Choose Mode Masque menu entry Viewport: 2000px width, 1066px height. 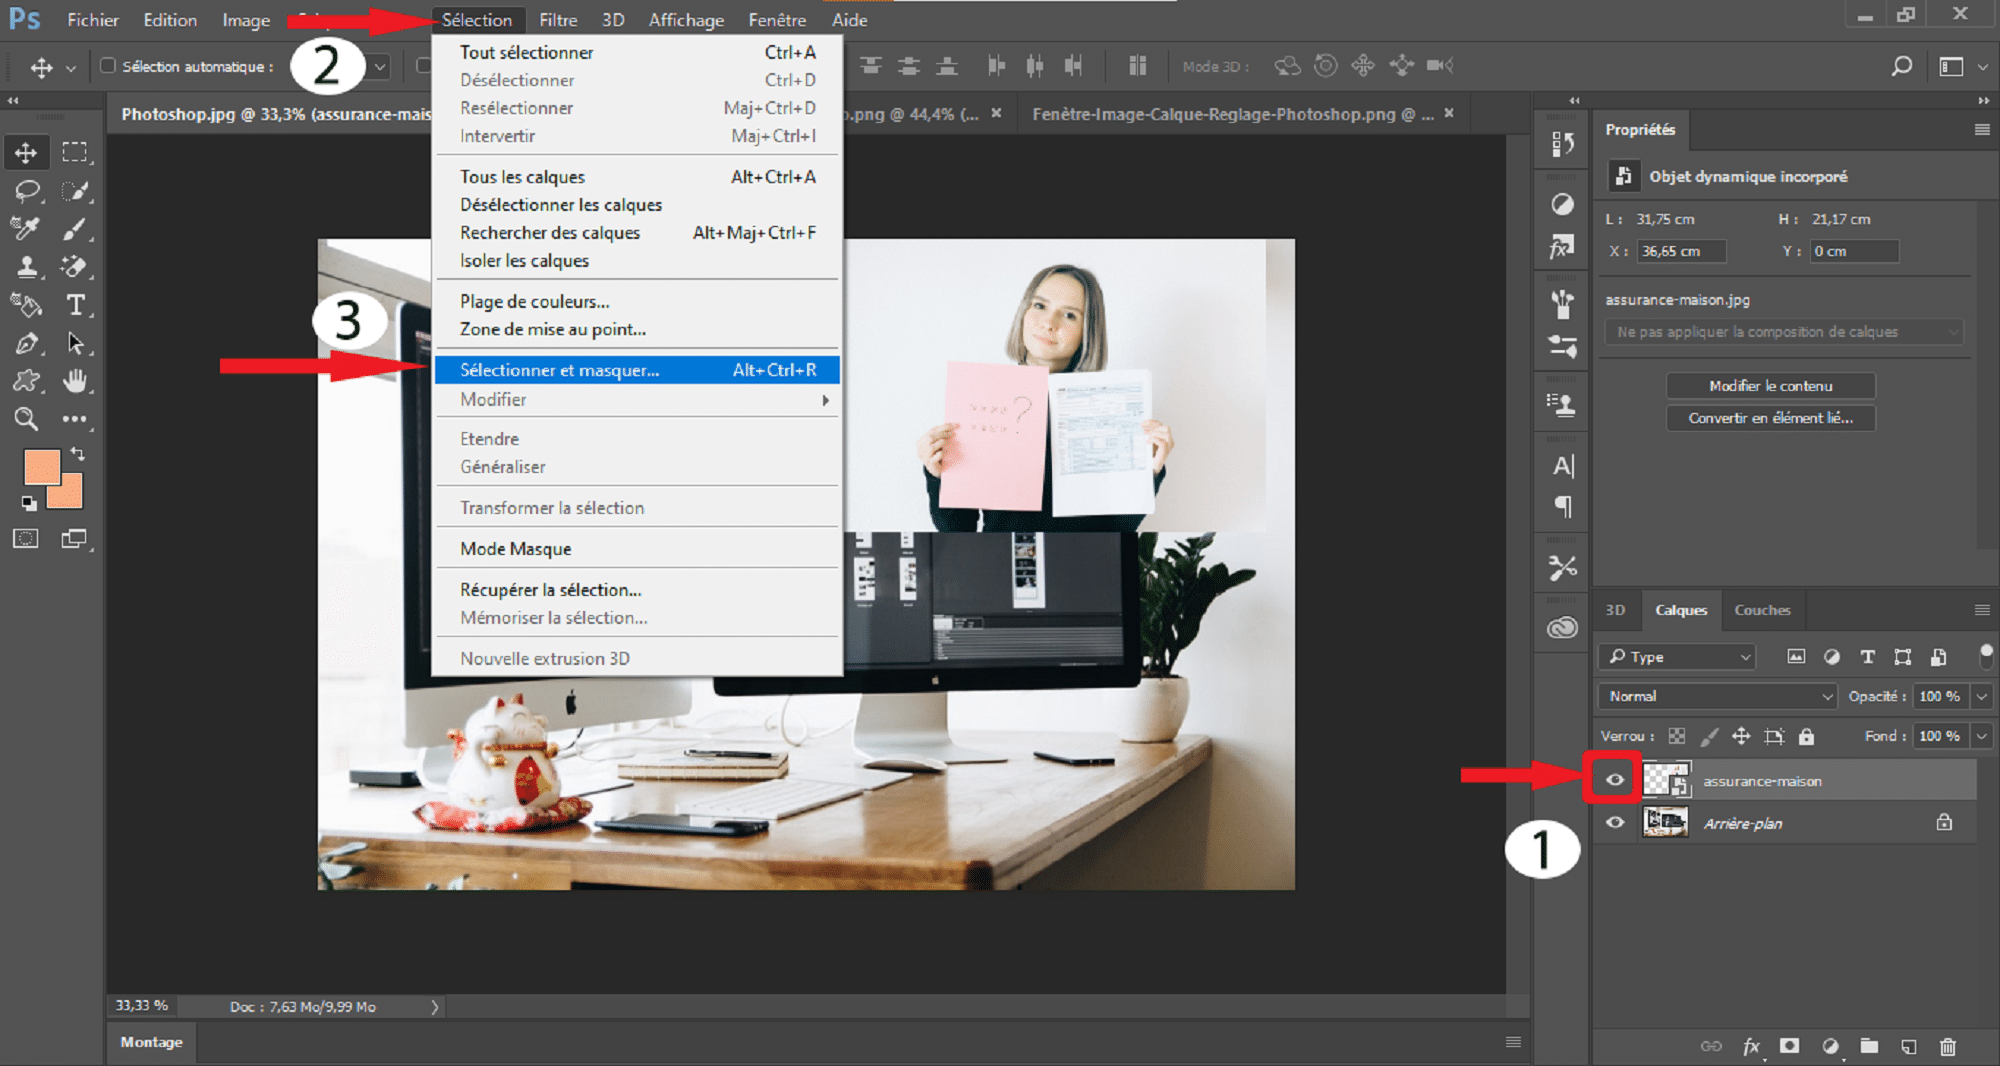point(637,549)
